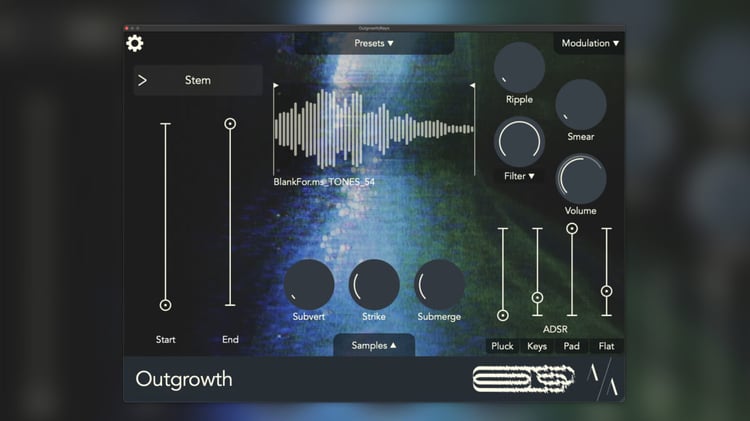Click the Subvert knob
This screenshot has width=750, height=421.
click(309, 285)
